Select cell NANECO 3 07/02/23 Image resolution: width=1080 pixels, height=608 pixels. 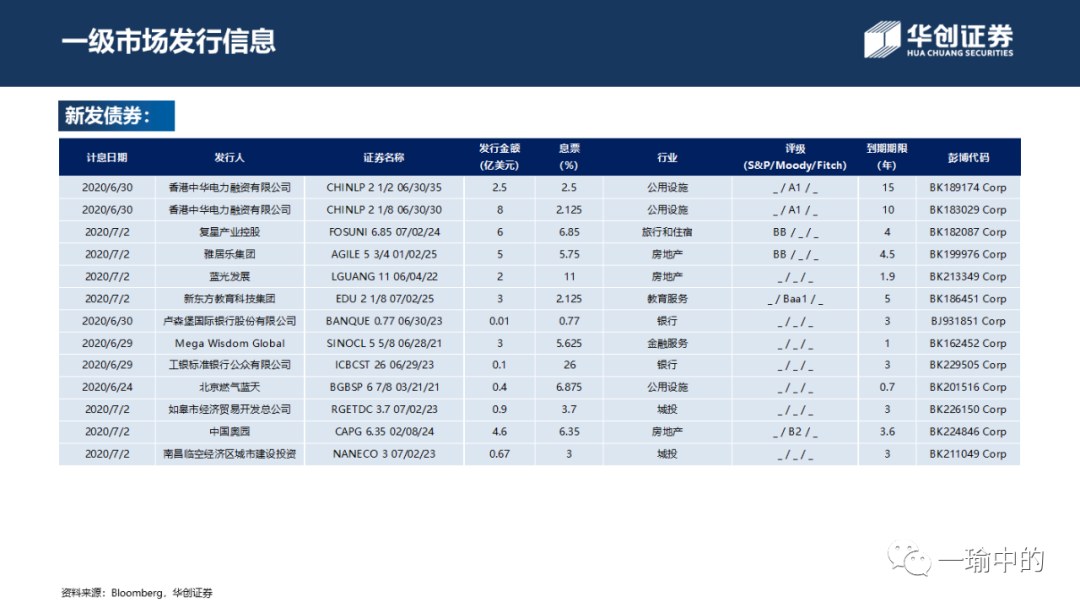coord(384,454)
